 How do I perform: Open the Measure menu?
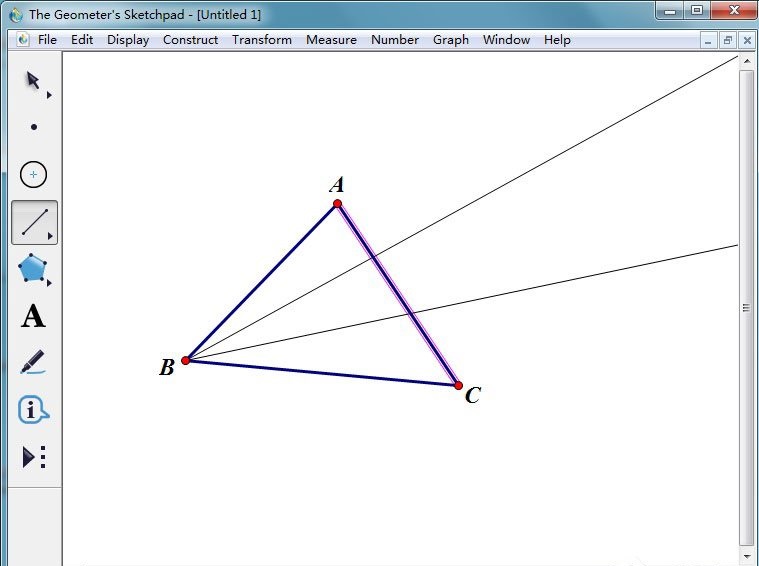pos(331,40)
